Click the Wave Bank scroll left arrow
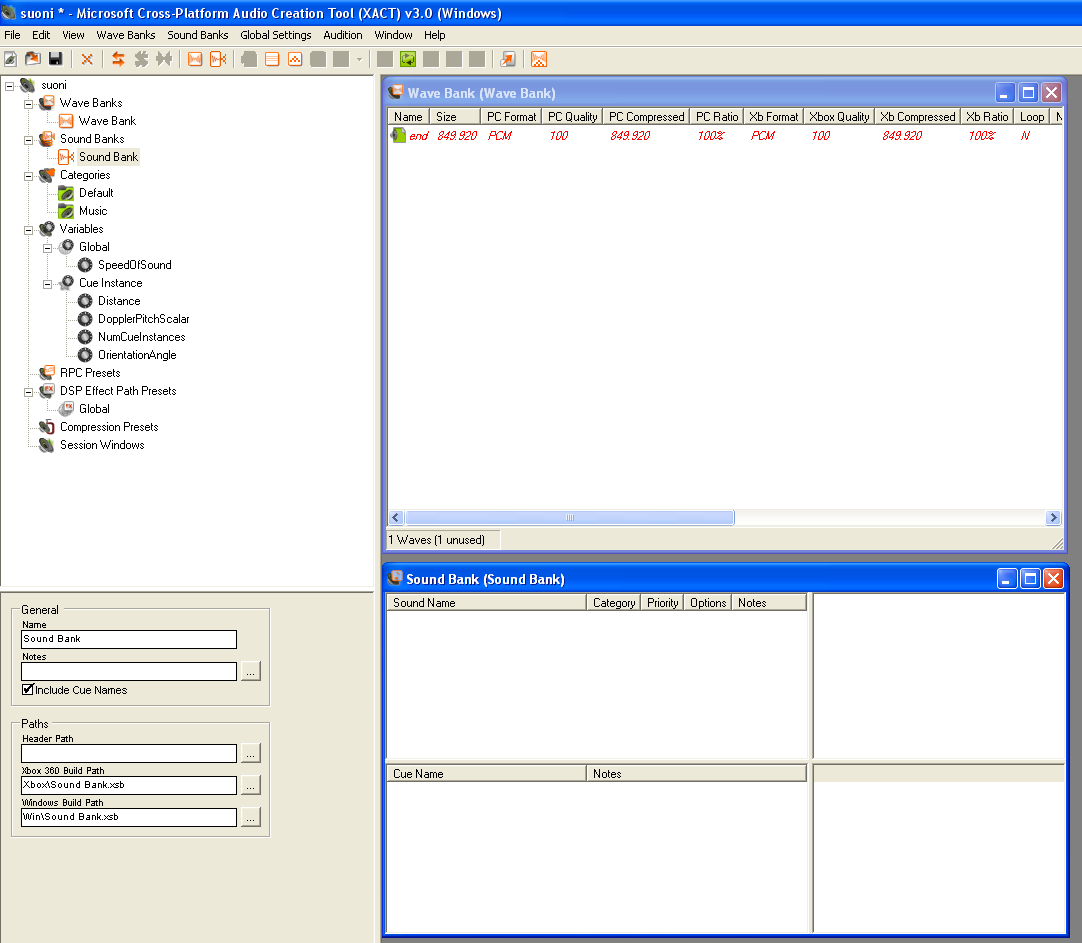This screenshot has height=943, width=1082. (396, 517)
